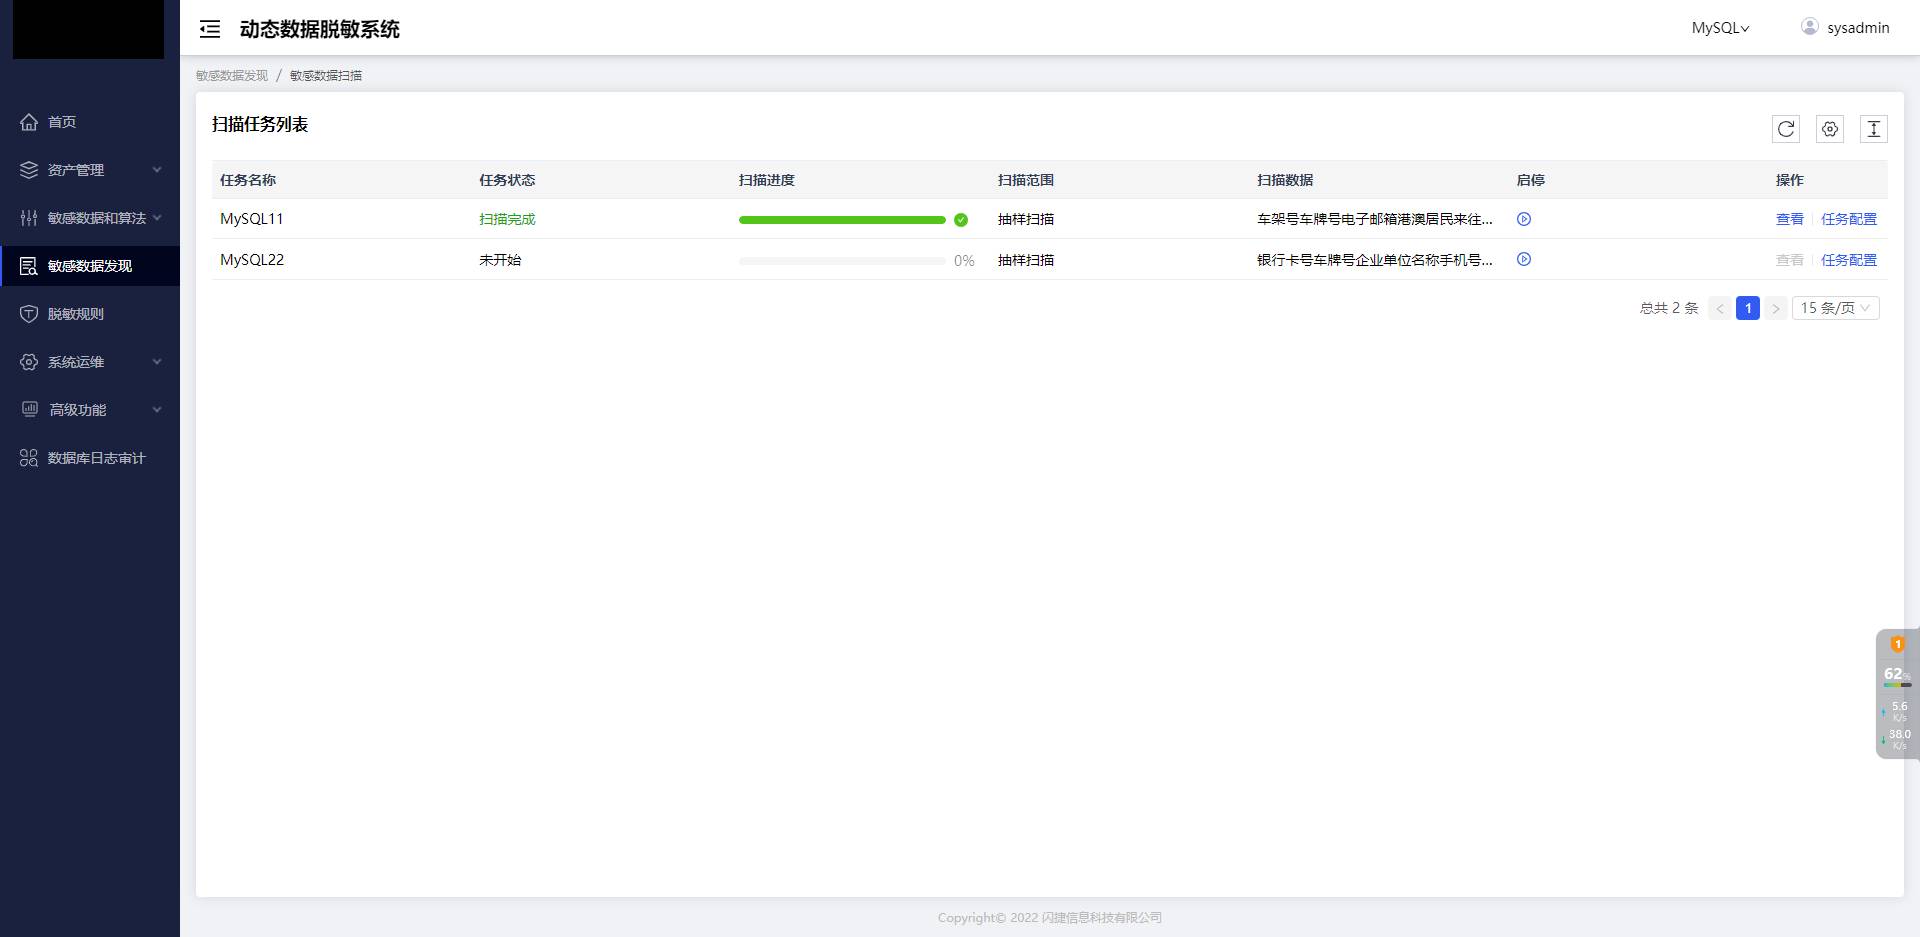Image resolution: width=1920 pixels, height=937 pixels.
Task: Click the 扫描范围 column header
Action: (1026, 180)
